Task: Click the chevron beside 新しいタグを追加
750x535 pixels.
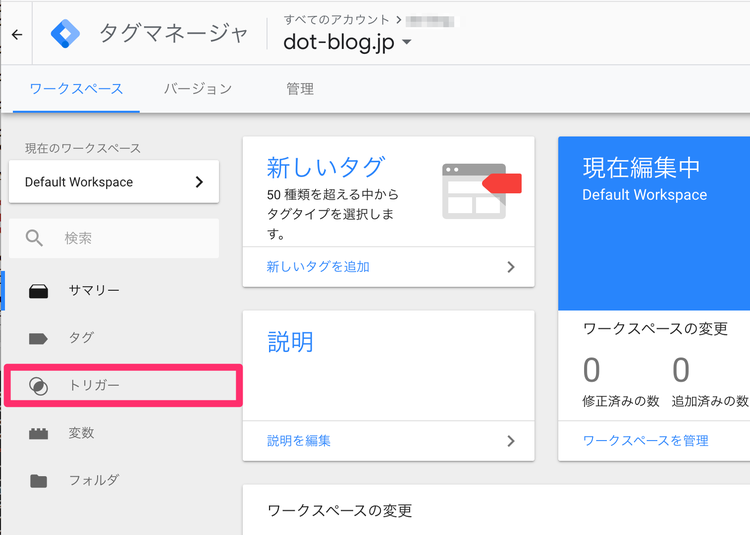Action: 511,267
